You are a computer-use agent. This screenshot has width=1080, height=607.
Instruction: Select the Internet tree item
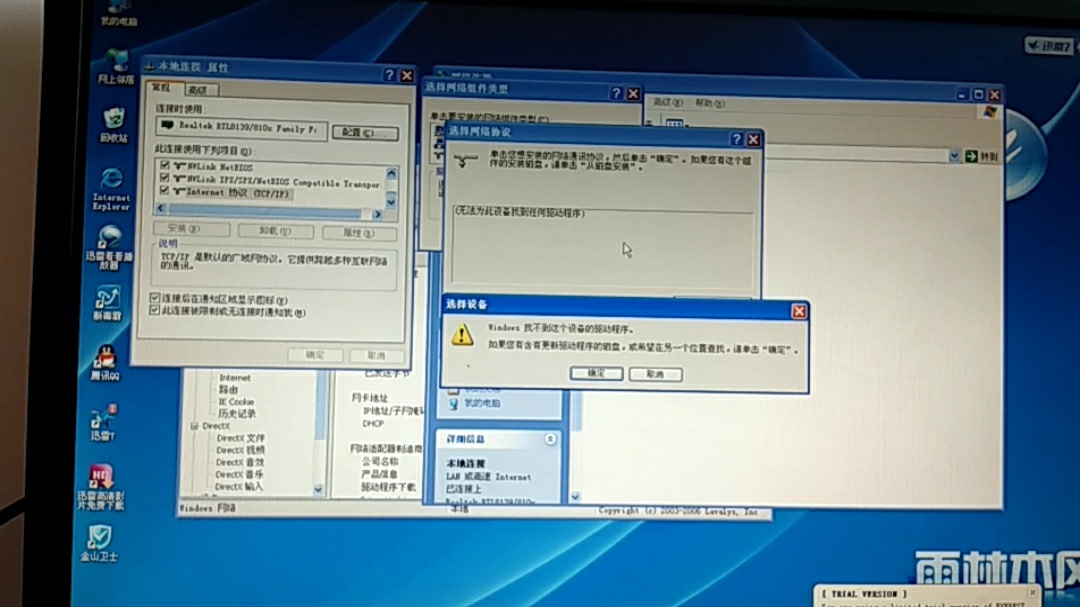point(235,378)
